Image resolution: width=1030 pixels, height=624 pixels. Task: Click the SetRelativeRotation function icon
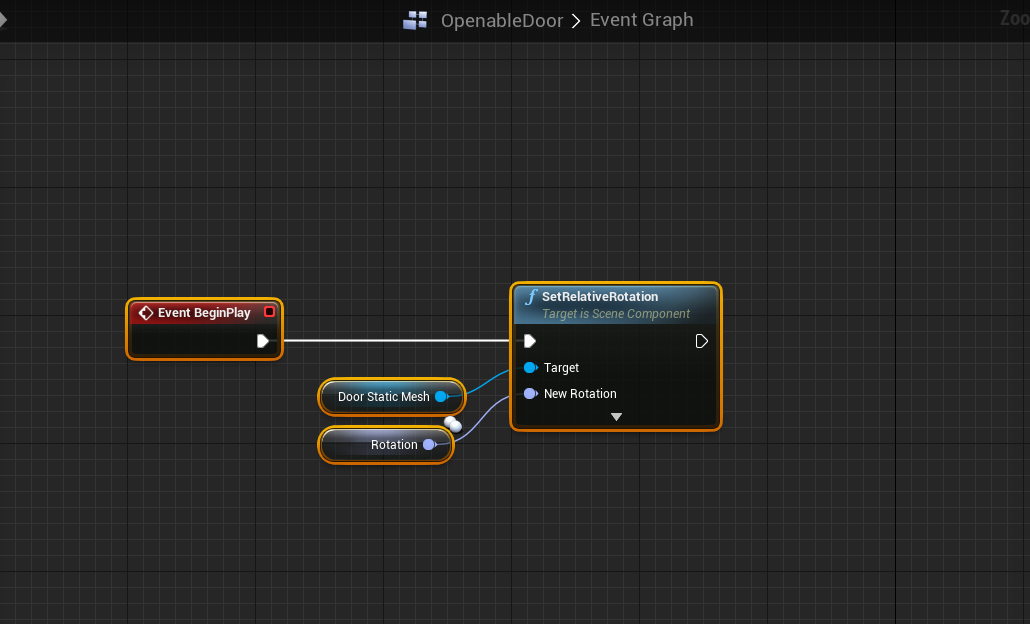pos(531,297)
